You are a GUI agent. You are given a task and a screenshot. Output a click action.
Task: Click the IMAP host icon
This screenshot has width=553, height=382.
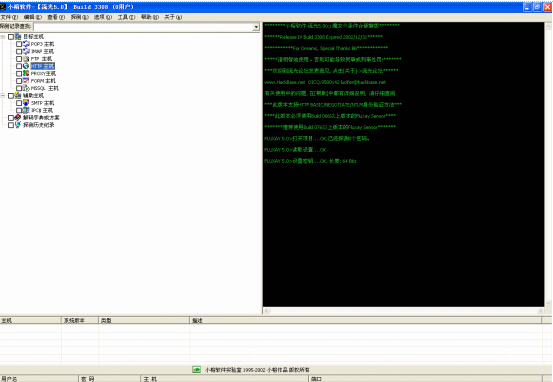[26, 51]
